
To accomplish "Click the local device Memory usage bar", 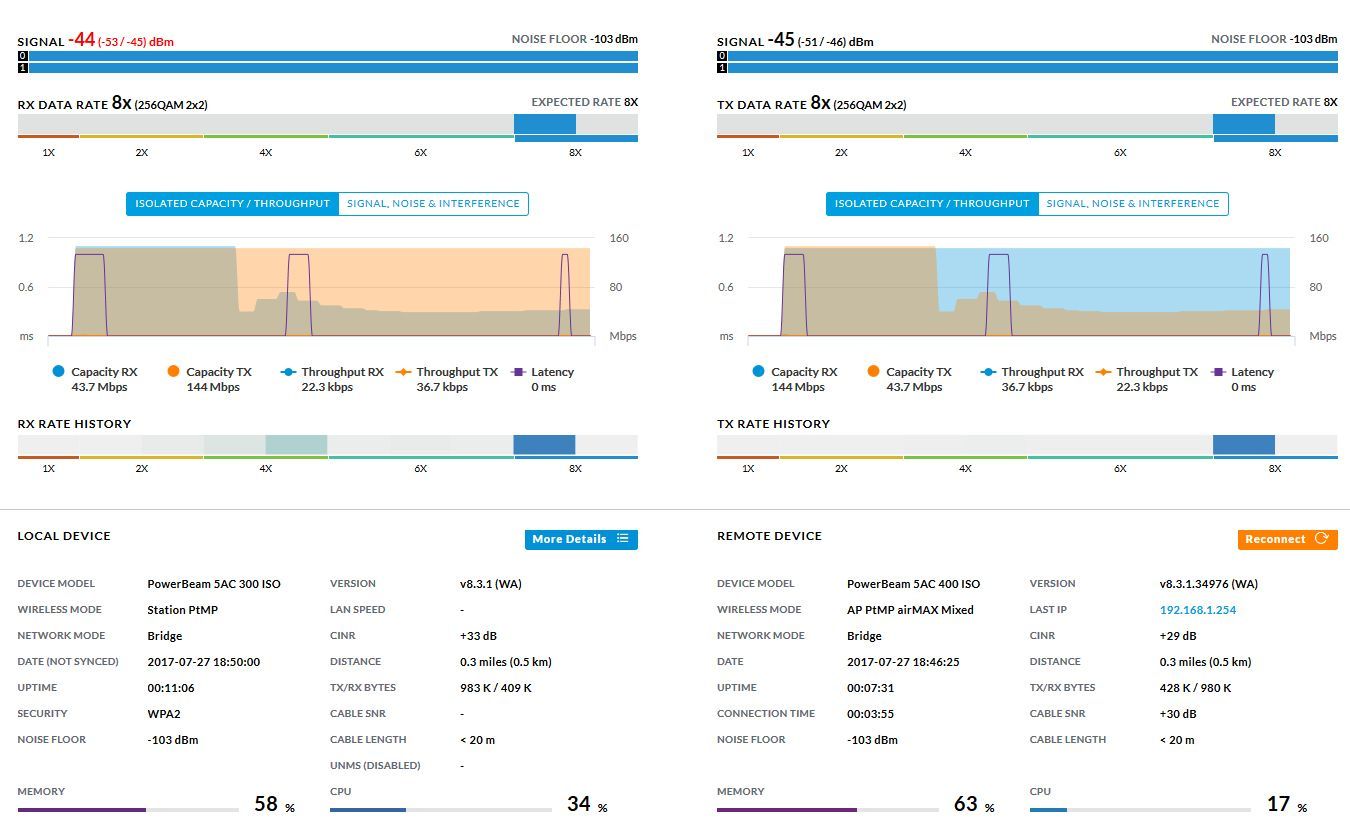I will click(x=128, y=810).
